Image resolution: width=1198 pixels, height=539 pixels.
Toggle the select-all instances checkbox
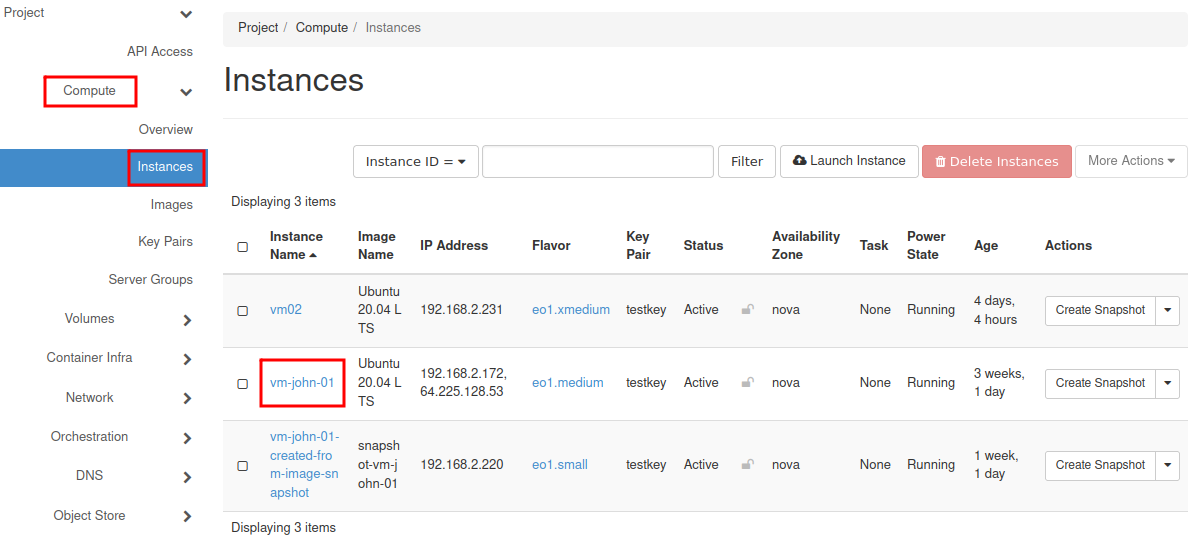tap(242, 246)
